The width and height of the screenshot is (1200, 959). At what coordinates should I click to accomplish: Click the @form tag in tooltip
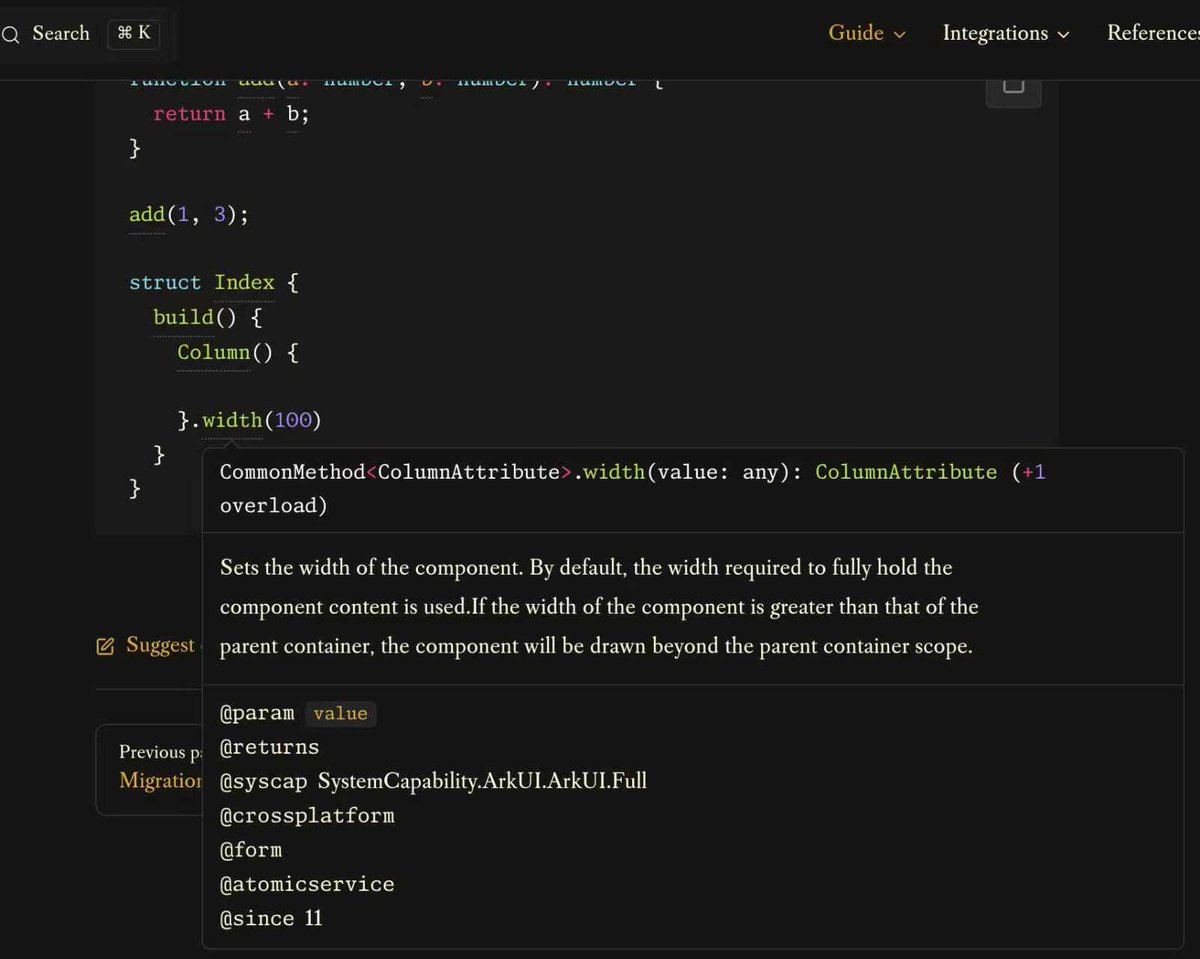251,850
